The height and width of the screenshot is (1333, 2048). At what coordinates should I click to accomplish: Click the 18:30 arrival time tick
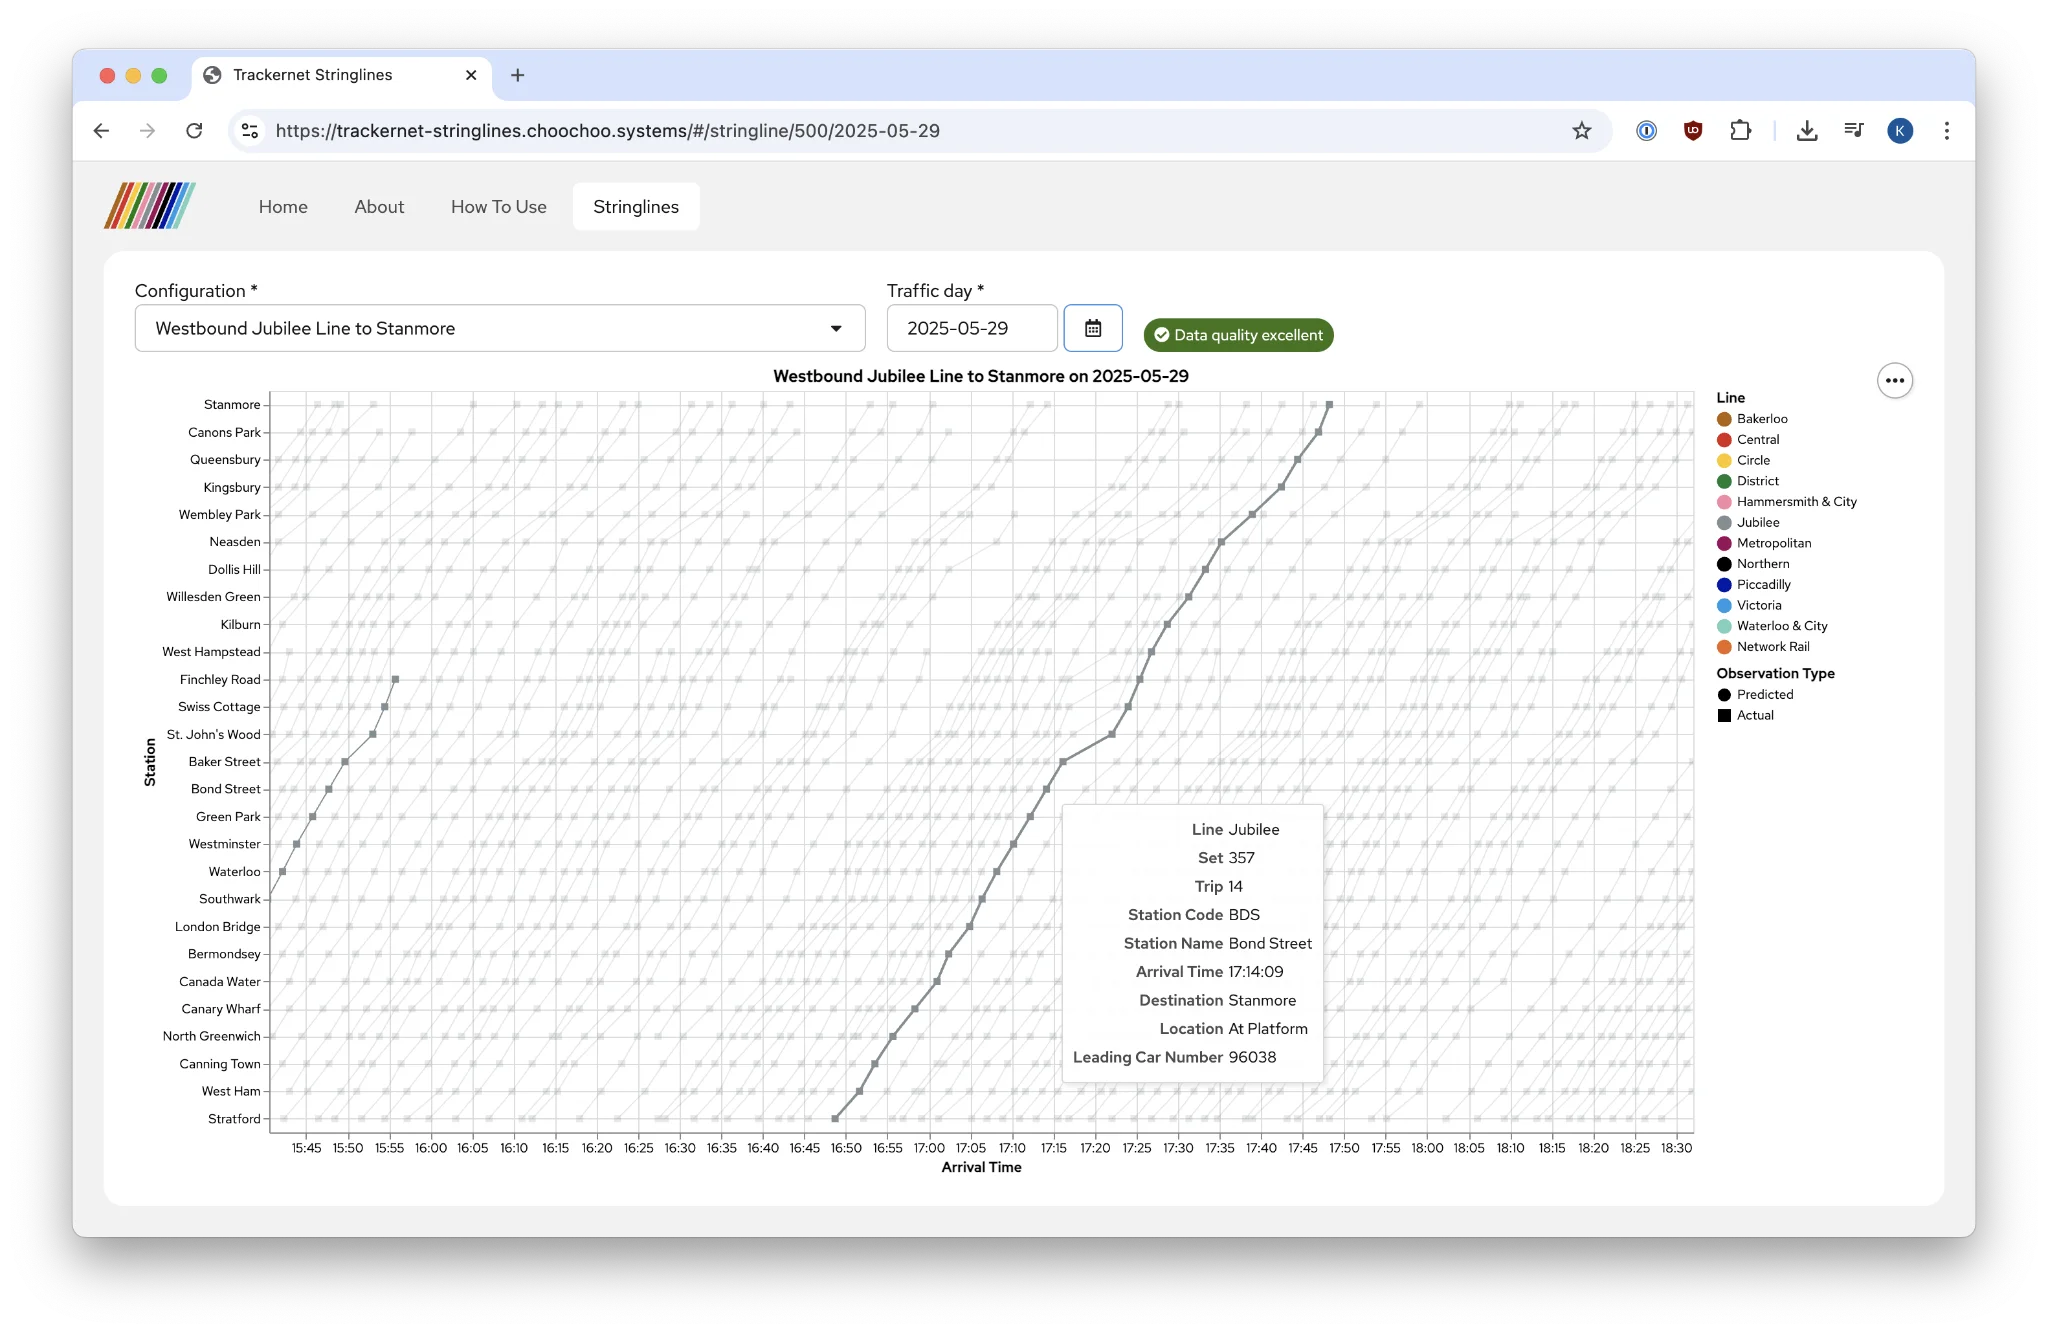click(1676, 1148)
